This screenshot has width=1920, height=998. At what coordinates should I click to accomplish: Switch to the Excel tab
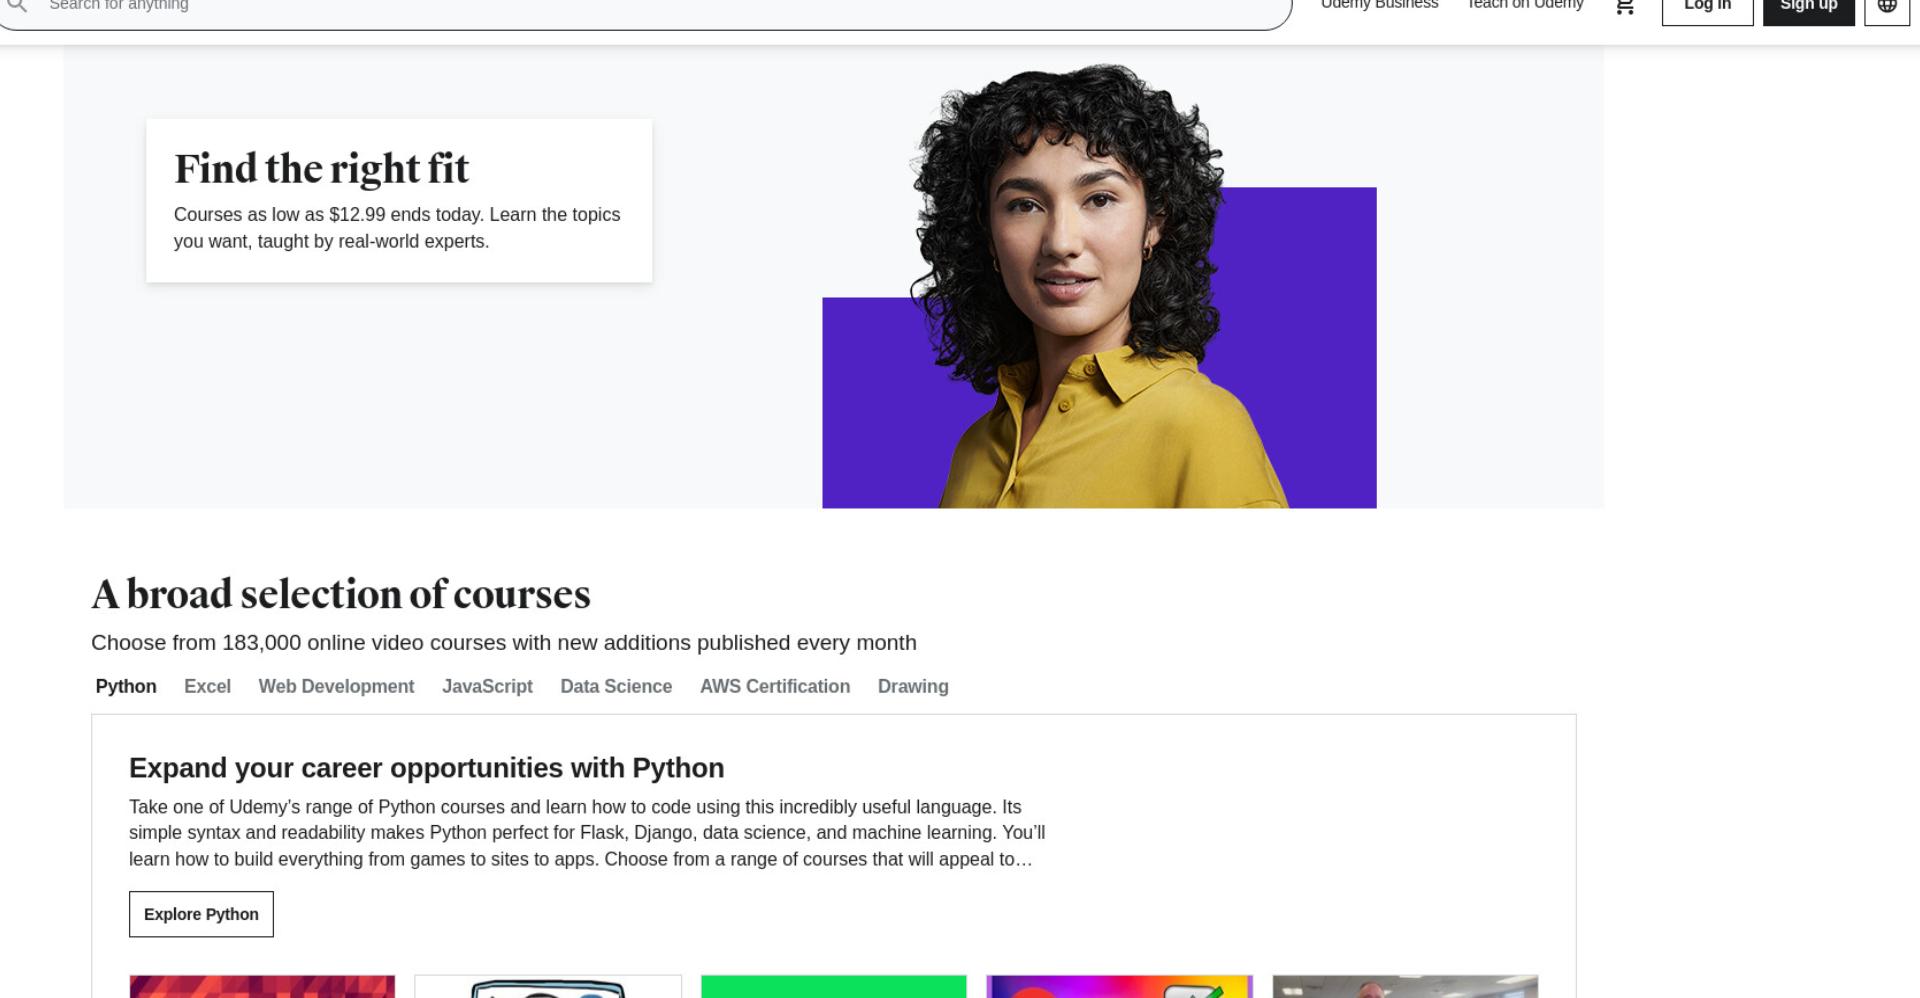(207, 687)
